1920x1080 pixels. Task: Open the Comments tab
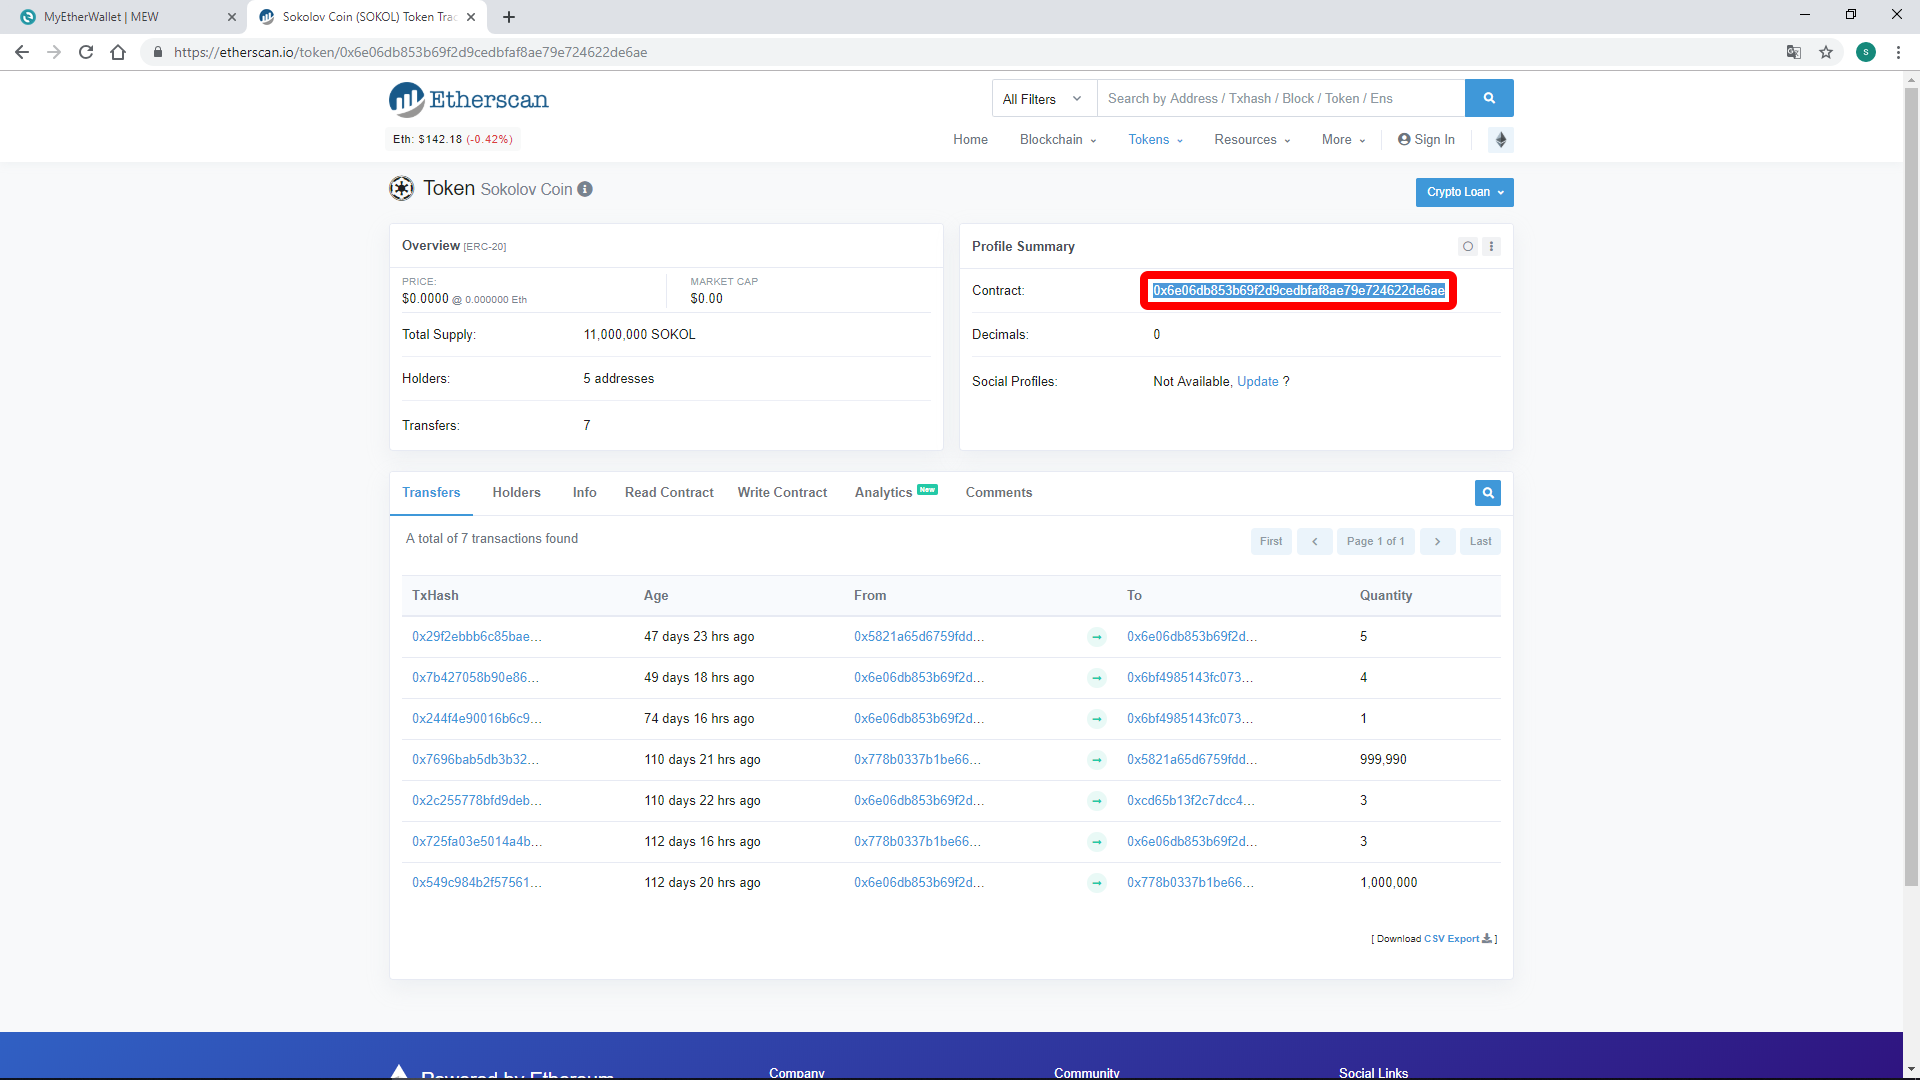[x=999, y=493]
